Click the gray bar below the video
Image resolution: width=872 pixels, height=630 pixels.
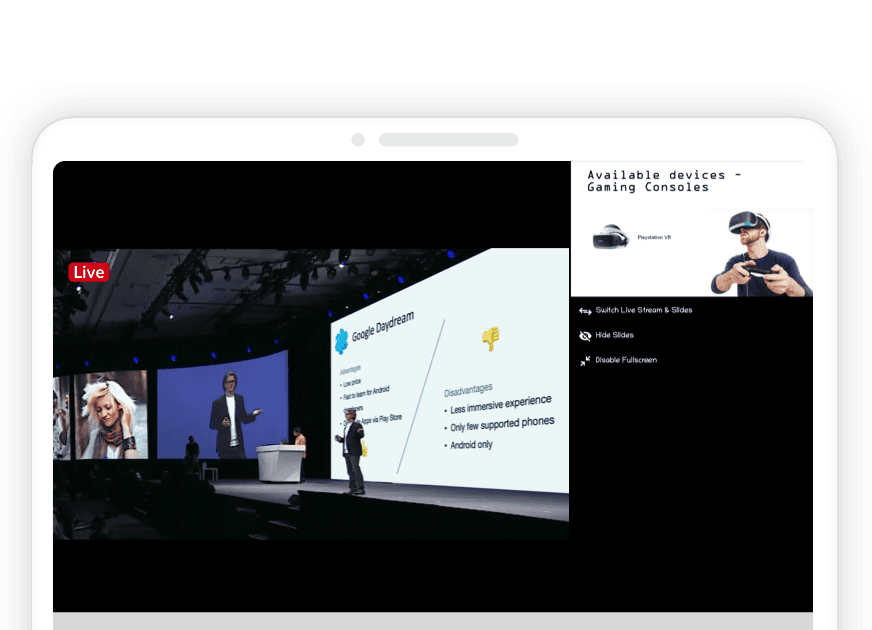coord(432,621)
